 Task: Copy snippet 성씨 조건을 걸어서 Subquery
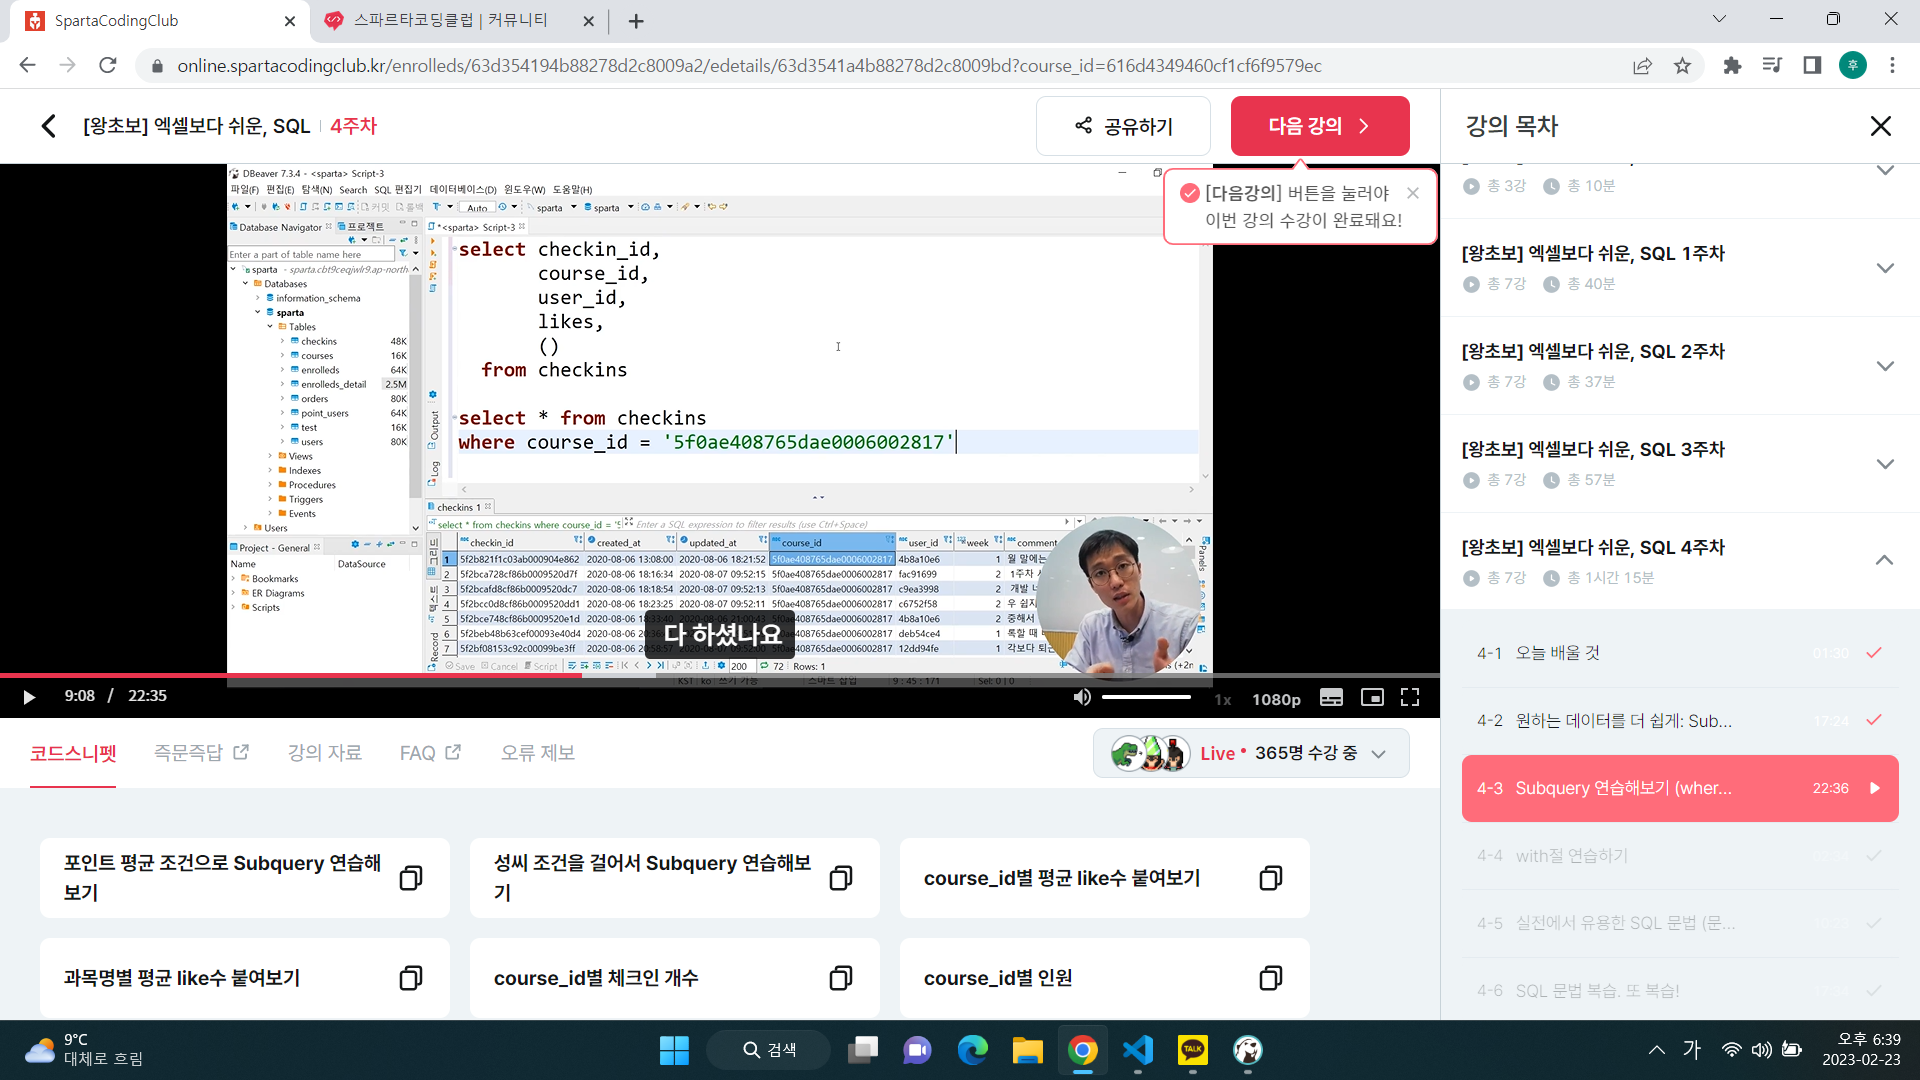click(x=840, y=878)
